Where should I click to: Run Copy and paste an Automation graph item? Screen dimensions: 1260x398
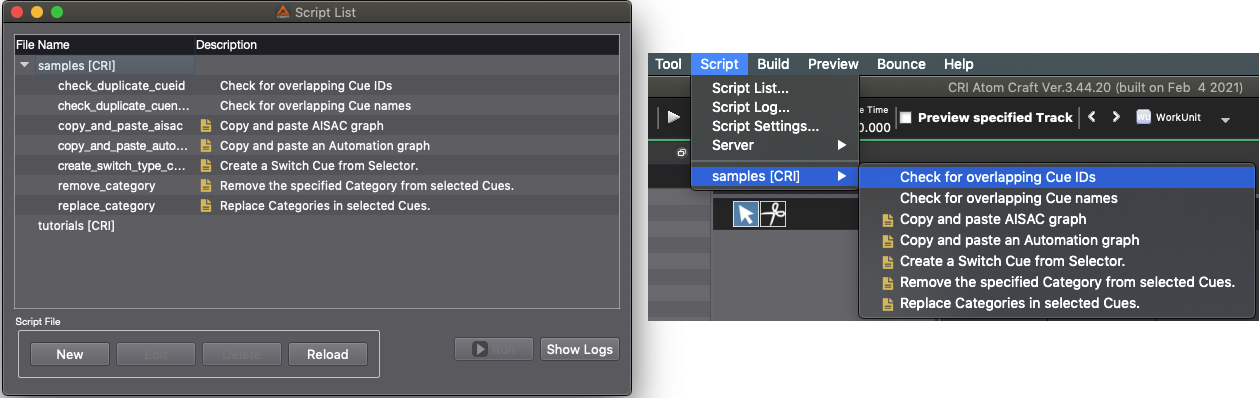pyautogui.click(x=1056, y=240)
